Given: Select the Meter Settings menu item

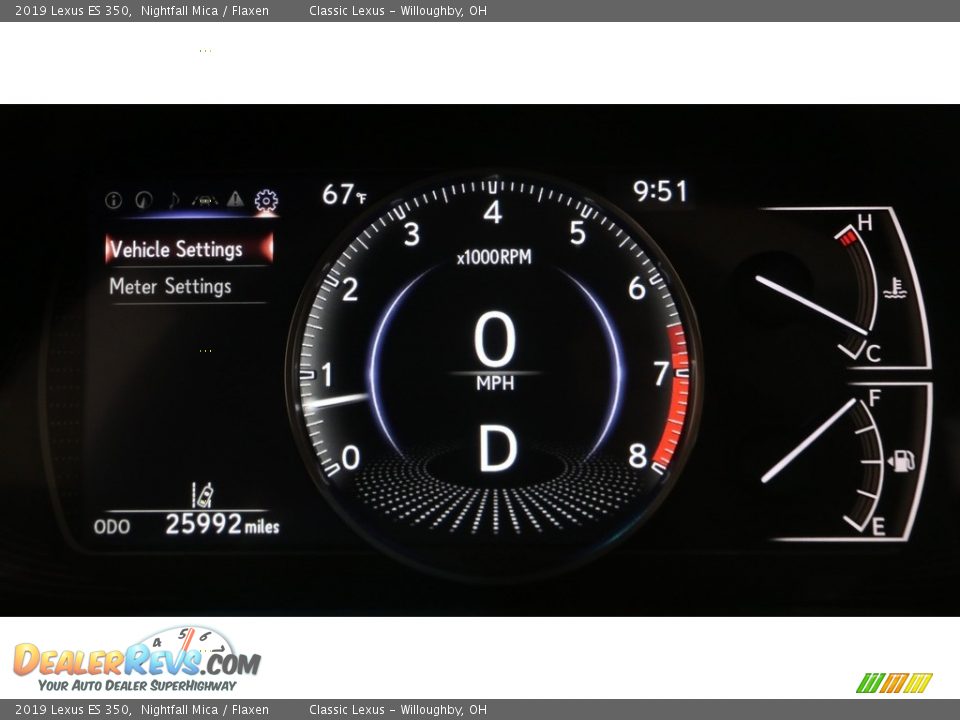Looking at the screenshot, I should click(170, 286).
